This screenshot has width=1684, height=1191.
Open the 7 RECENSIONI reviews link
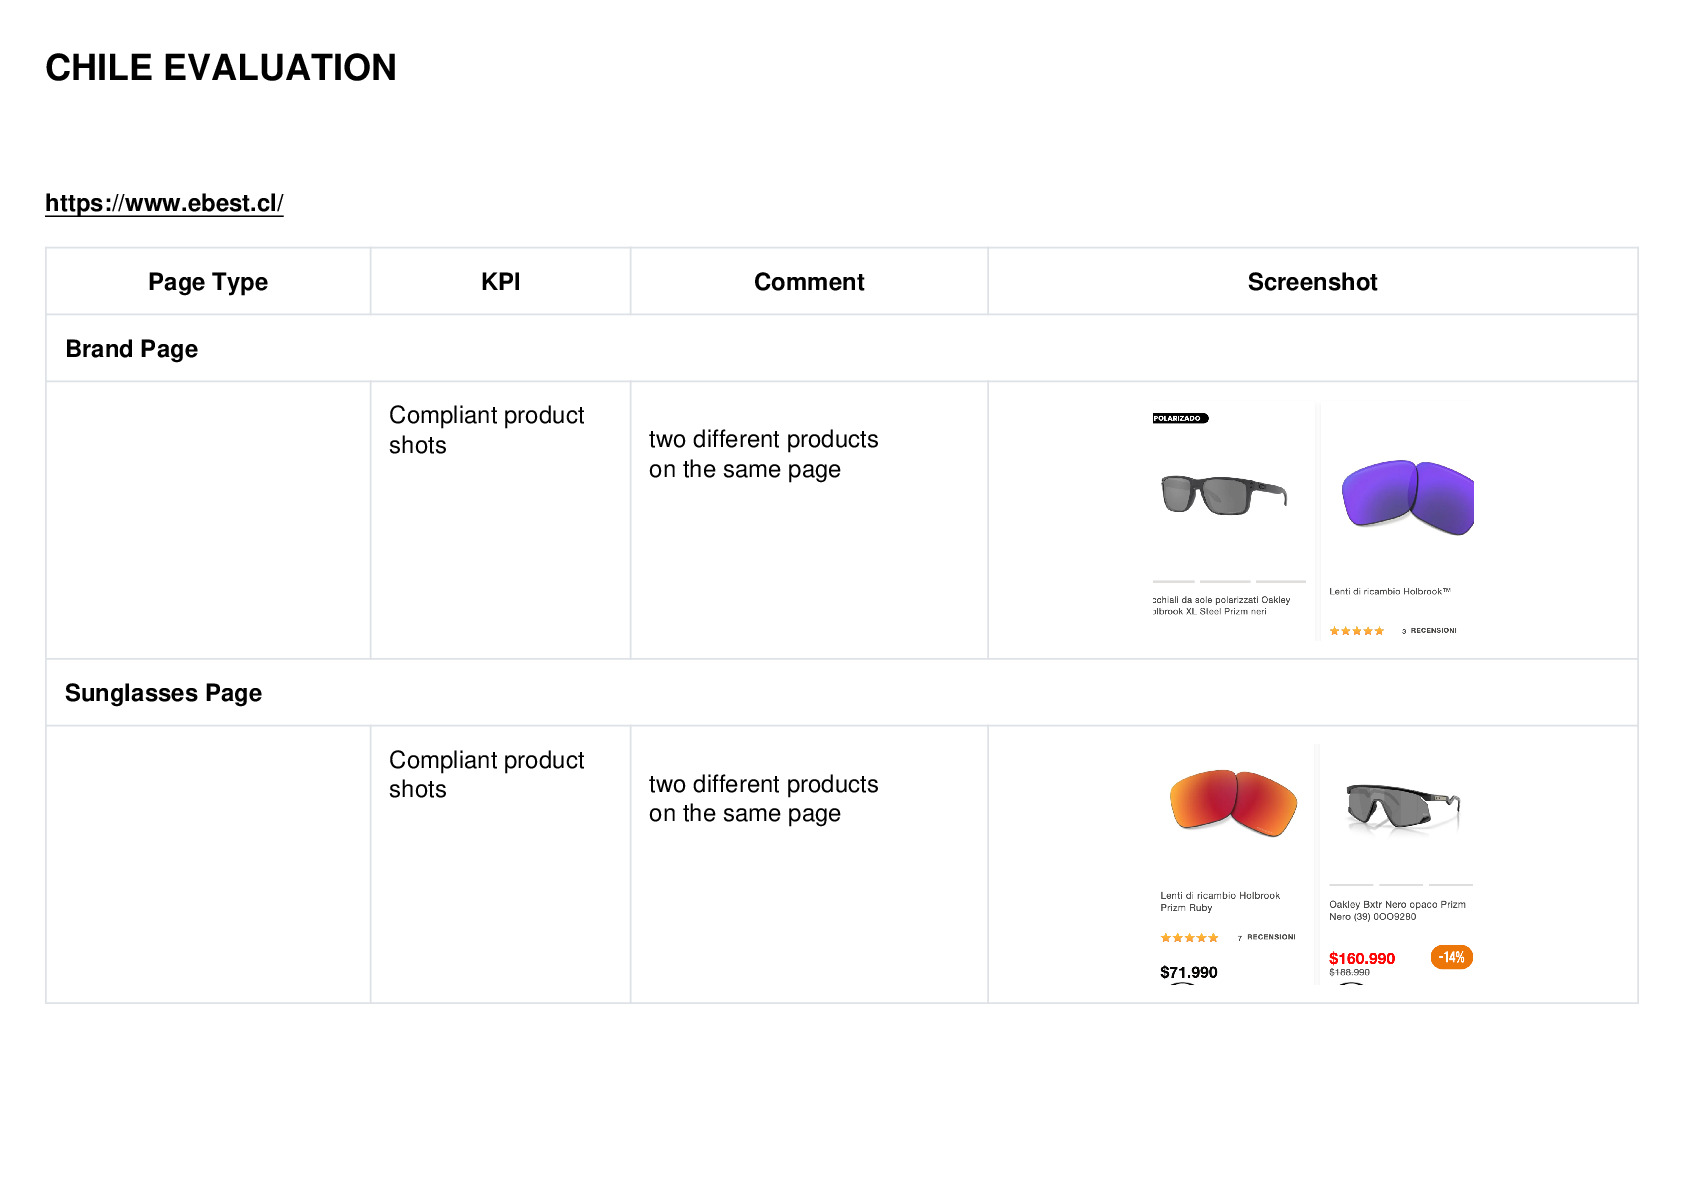[x=1266, y=937]
